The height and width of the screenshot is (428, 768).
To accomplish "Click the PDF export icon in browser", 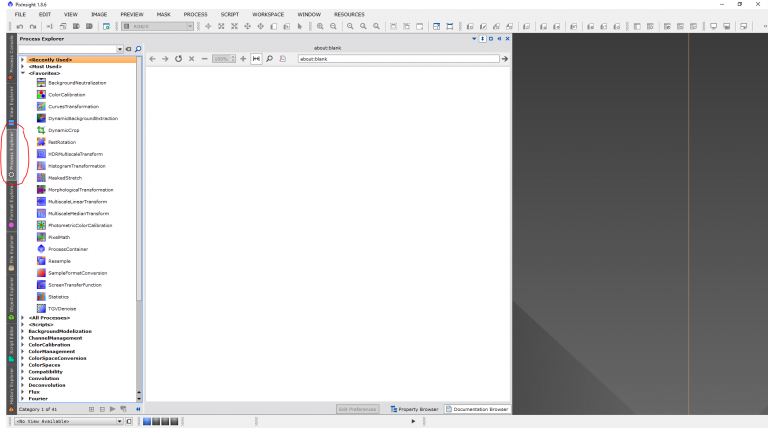I will tap(283, 59).
